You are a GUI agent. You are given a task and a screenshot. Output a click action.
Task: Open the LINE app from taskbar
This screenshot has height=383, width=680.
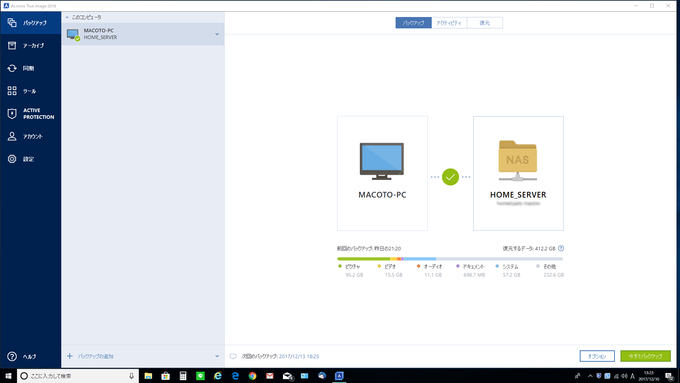click(200, 376)
